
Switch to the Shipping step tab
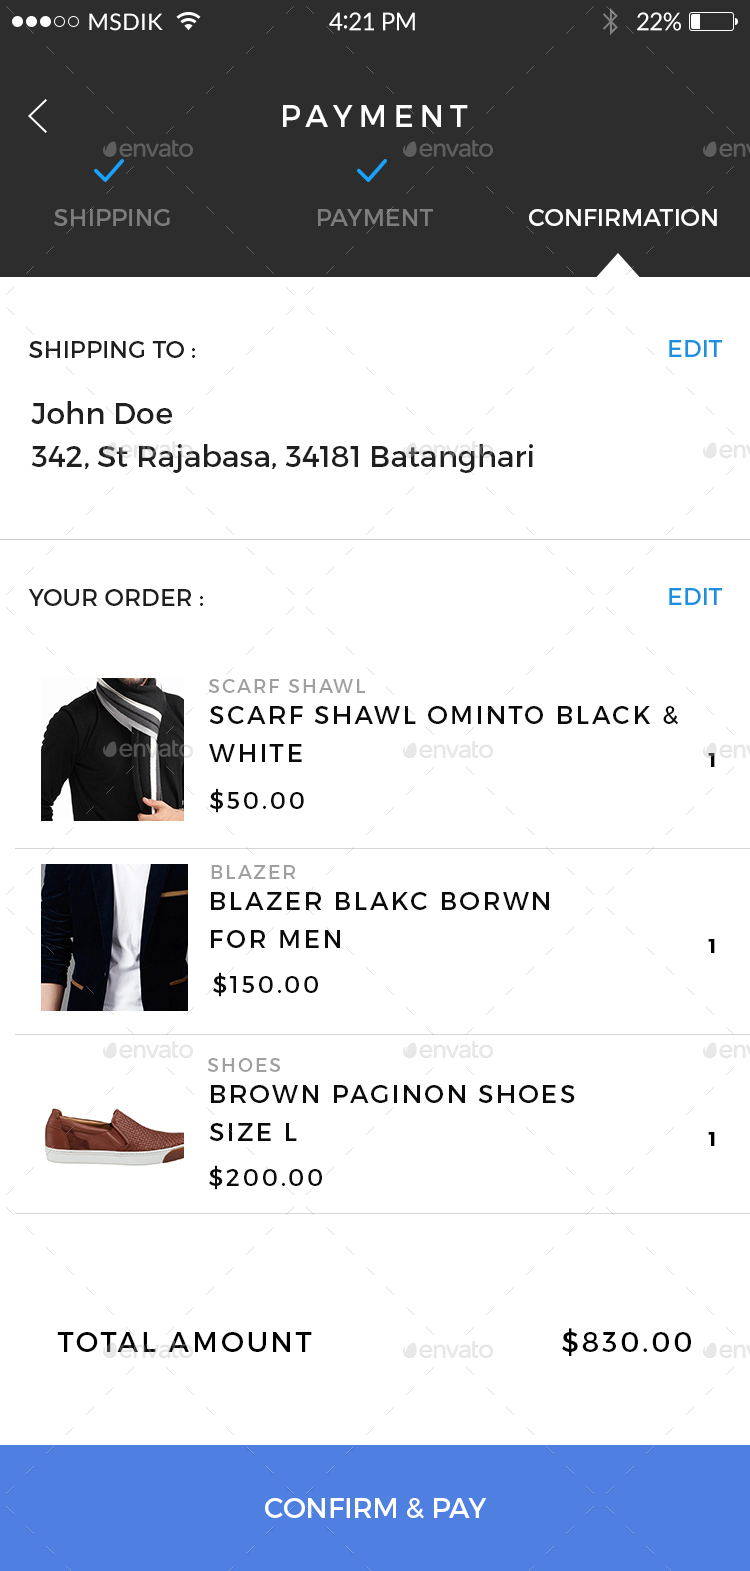(x=112, y=218)
